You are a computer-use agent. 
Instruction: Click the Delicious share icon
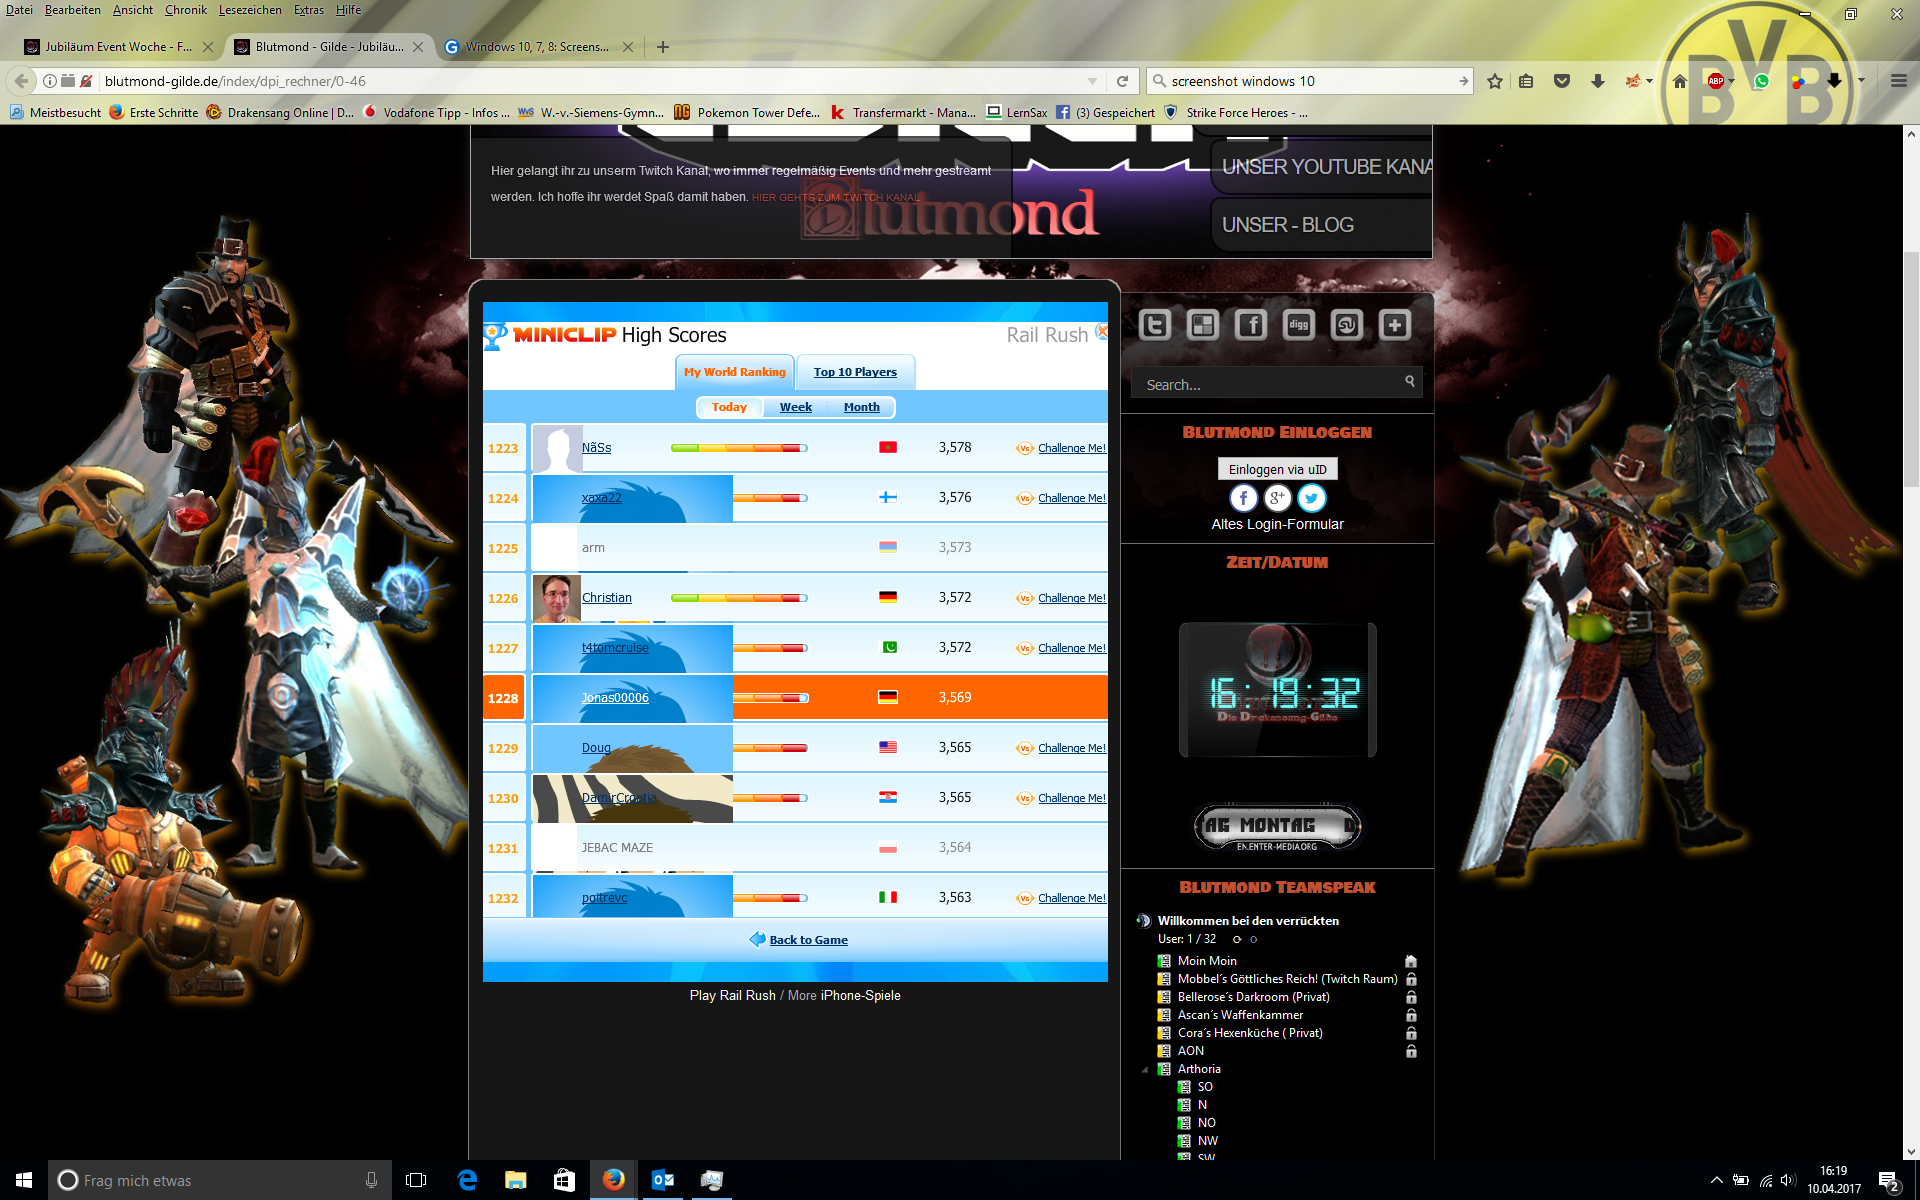(1203, 325)
